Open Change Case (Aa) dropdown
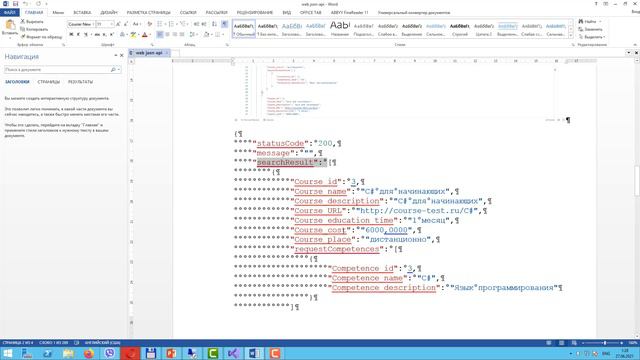Screen dimensions: 640x360 tap(137, 24)
